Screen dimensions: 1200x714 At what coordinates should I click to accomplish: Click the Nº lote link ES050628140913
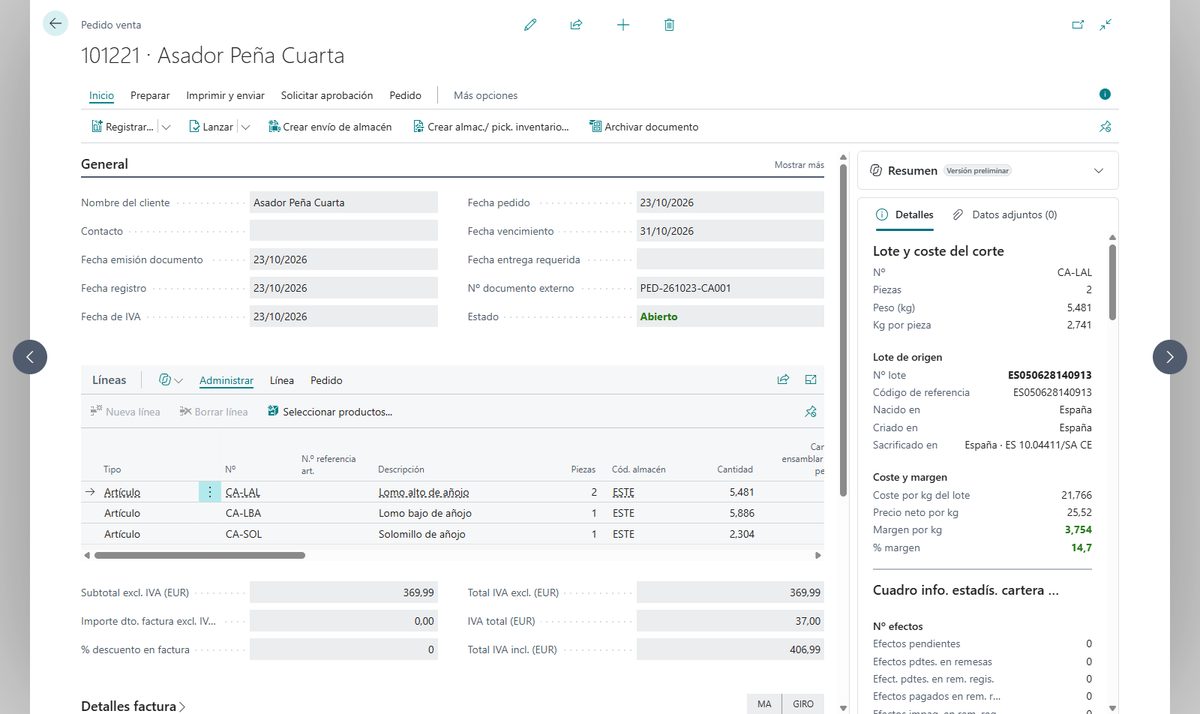[1050, 375]
